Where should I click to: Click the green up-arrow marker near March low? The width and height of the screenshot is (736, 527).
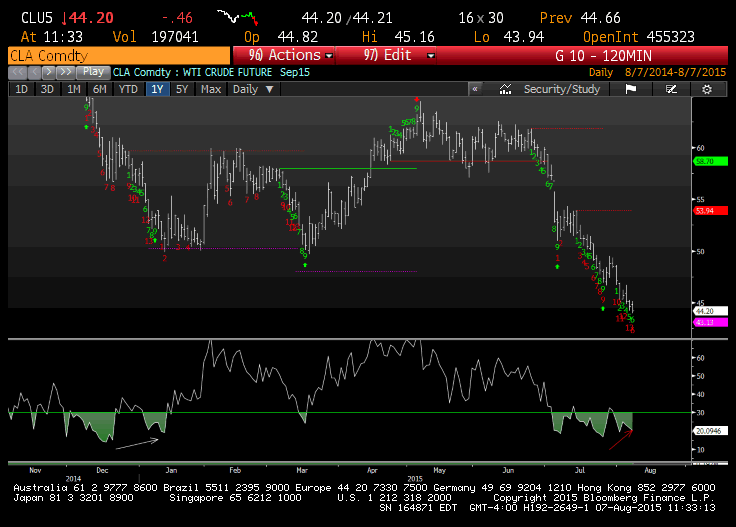click(305, 265)
